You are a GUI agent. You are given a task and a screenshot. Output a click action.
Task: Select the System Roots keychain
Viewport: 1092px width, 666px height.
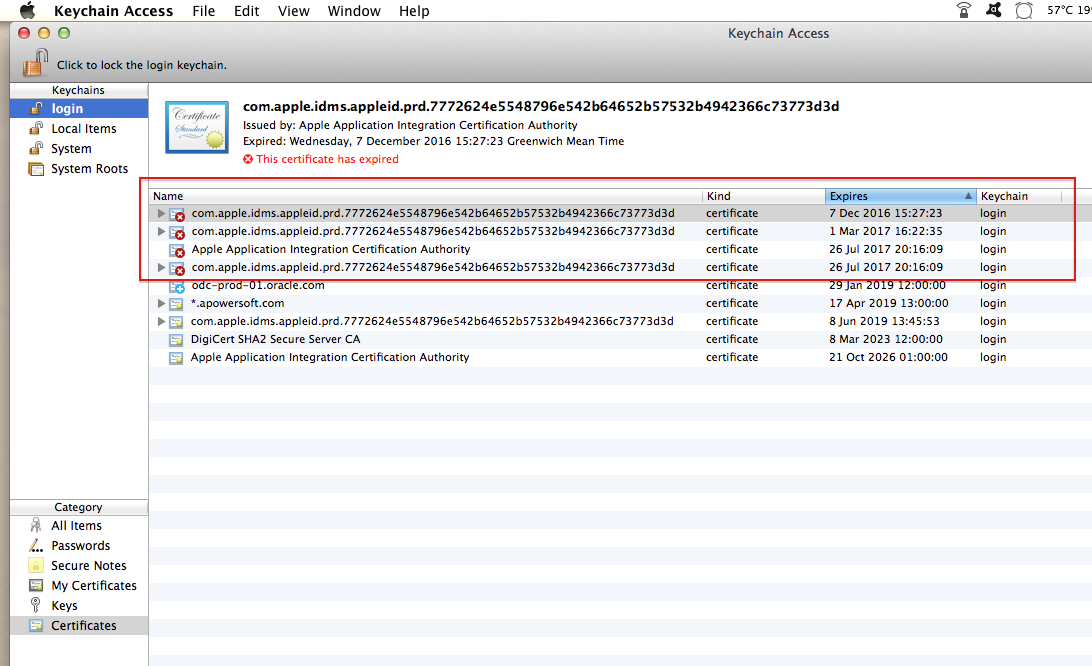point(89,169)
